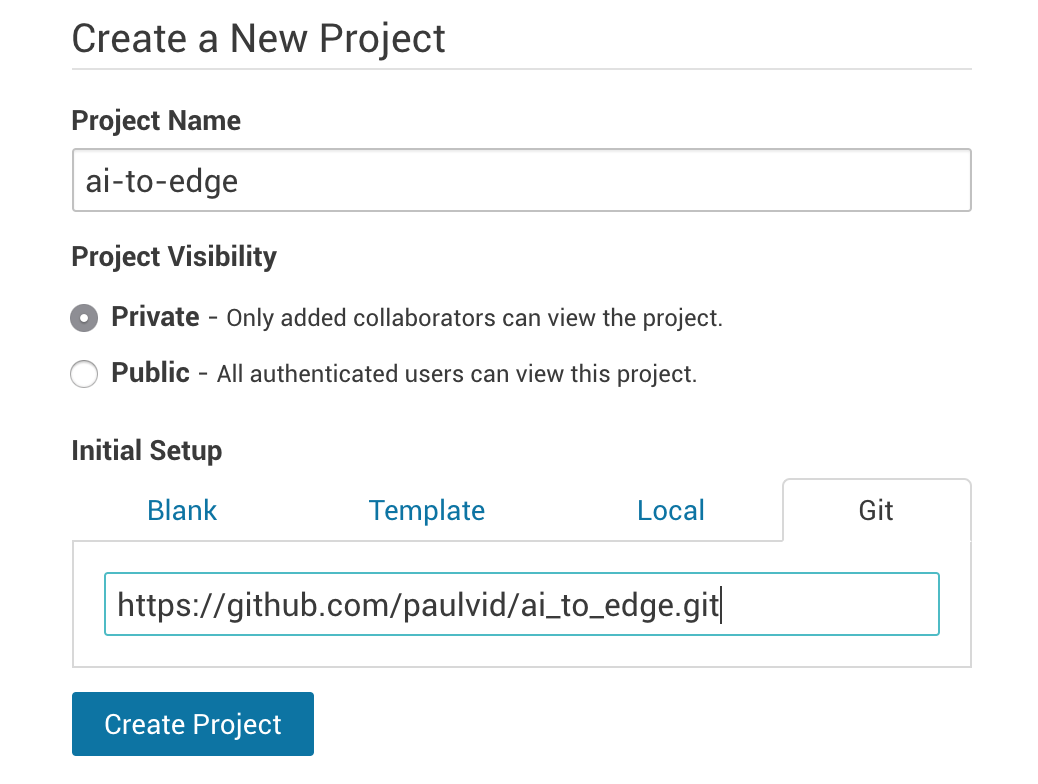The width and height of the screenshot is (1038, 784).
Task: Select the Private visibility radio button
Action: 84,319
